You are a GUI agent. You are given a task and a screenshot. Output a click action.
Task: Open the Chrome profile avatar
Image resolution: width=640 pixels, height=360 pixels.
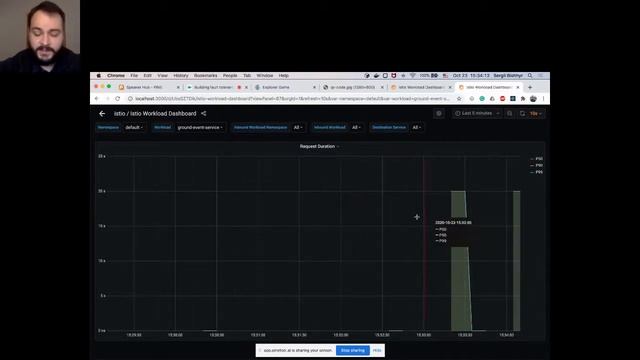pos(533,99)
